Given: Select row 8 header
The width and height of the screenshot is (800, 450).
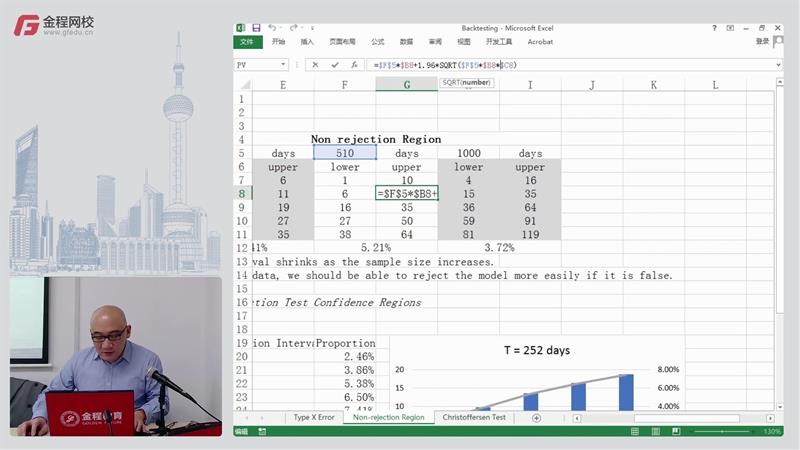Looking at the screenshot, I should pyautogui.click(x=242, y=194).
